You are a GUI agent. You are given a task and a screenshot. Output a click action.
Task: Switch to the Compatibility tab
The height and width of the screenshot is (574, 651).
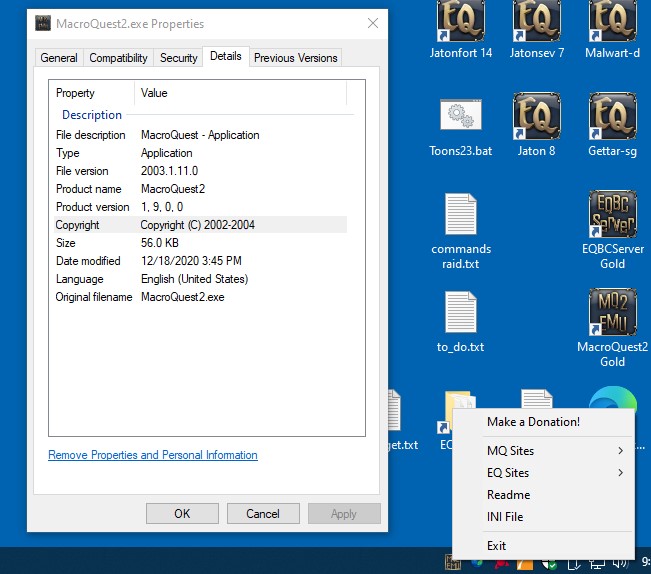pos(118,58)
